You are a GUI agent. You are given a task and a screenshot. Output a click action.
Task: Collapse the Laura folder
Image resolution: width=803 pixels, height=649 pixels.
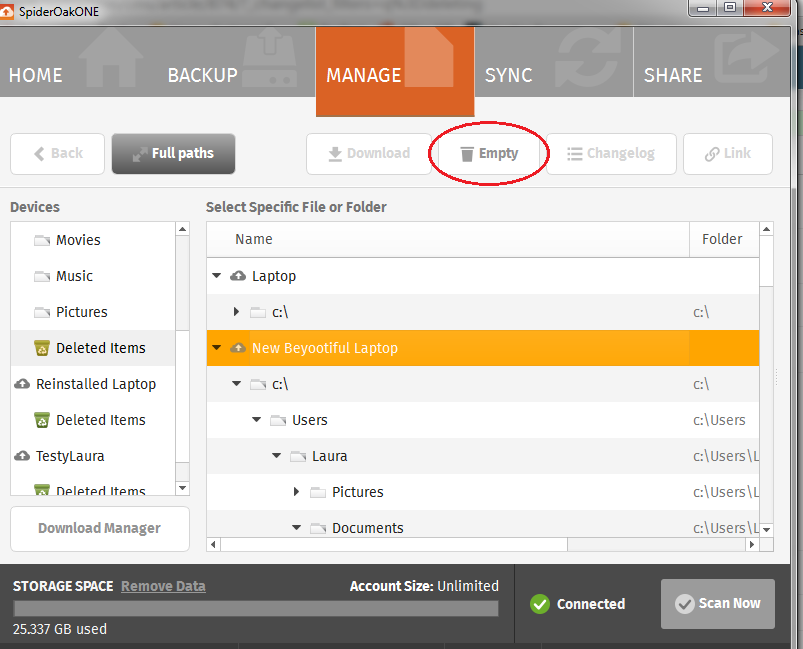[277, 455]
